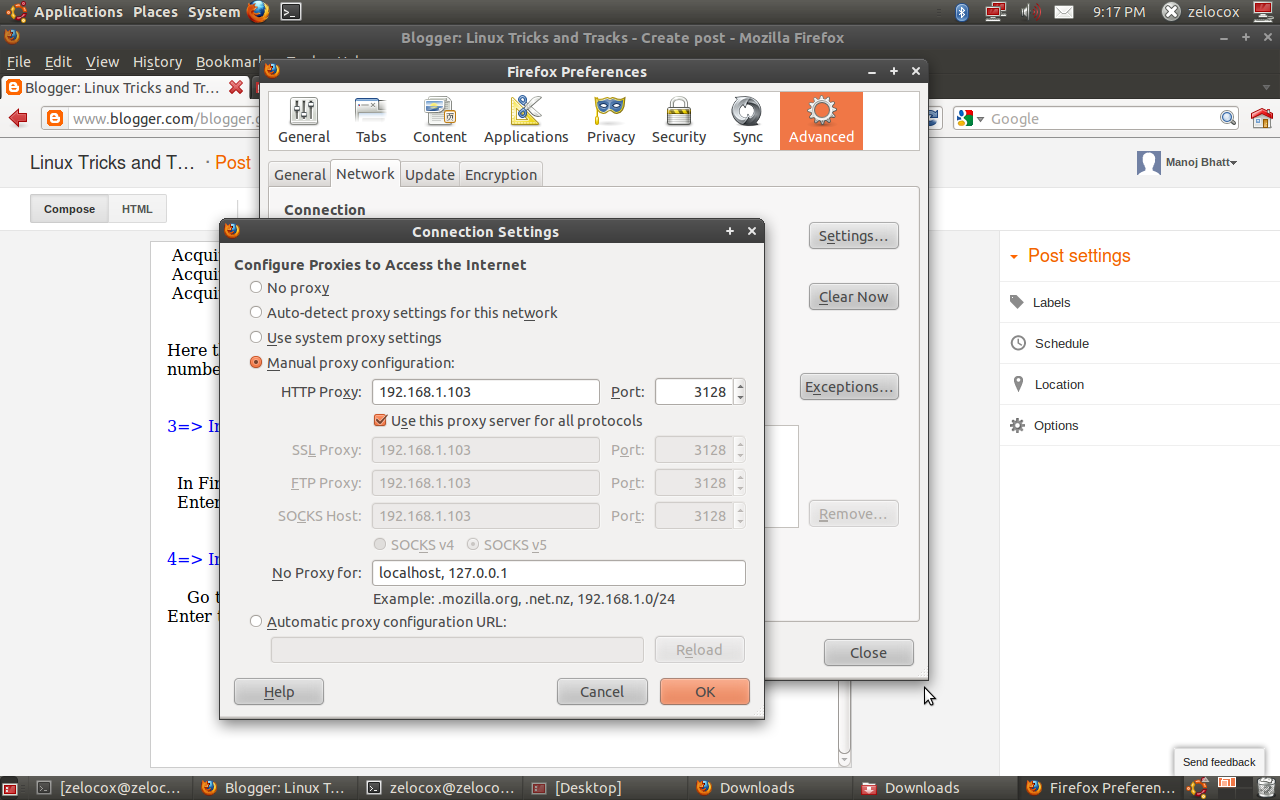Click the Settings button in Preferences
Image resolution: width=1280 pixels, height=800 pixels.
(853, 236)
